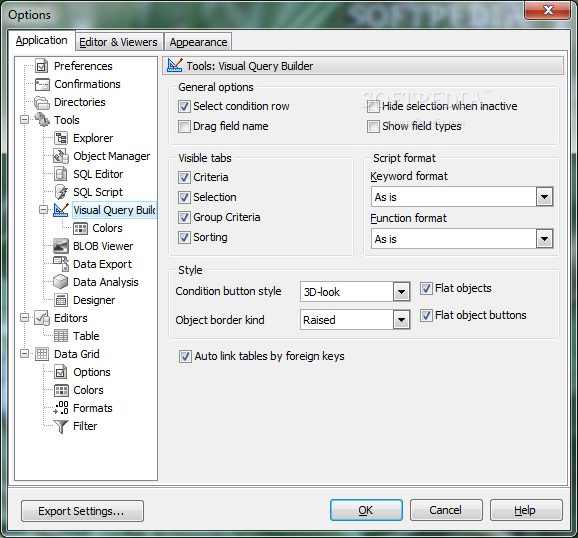Select the Confirmations label
Image resolution: width=578 pixels, height=538 pixels.
[87, 84]
